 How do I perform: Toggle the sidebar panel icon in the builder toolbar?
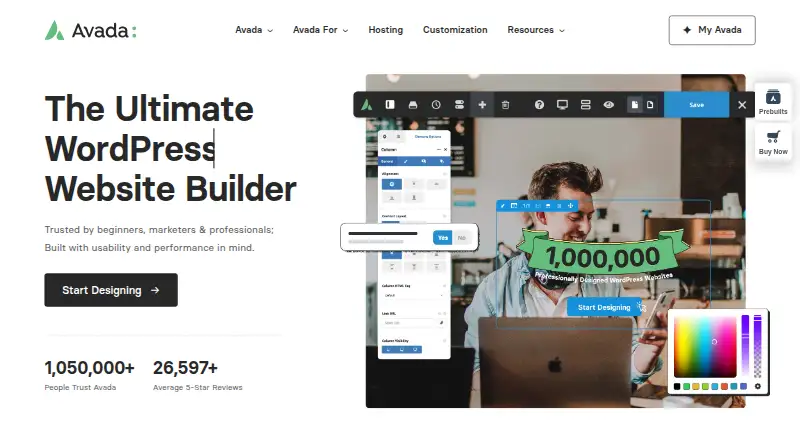390,105
